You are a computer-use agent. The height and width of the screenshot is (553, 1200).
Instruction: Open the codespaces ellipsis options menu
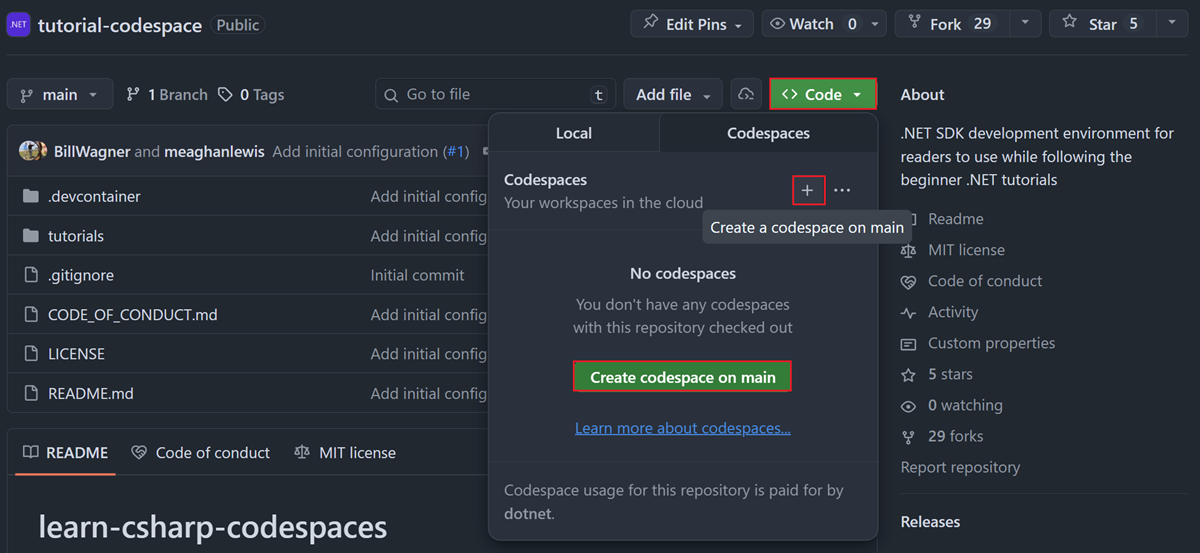(842, 190)
